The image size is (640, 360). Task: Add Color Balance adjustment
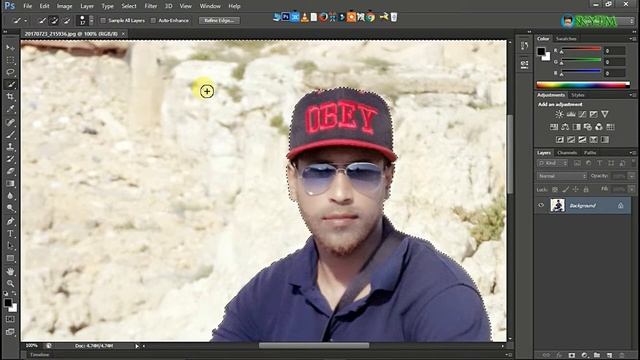(x=565, y=127)
